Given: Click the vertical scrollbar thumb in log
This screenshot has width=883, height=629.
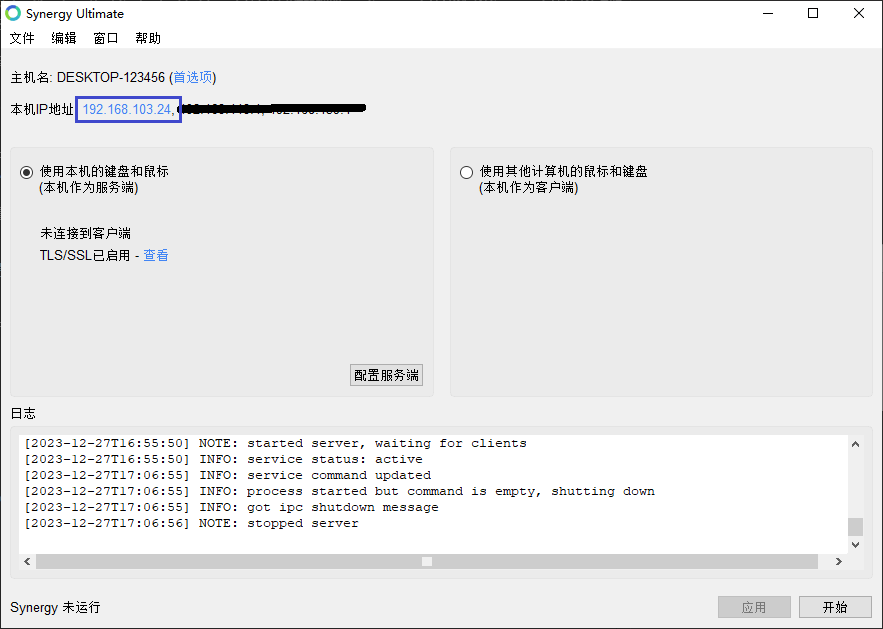Looking at the screenshot, I should coord(855,527).
